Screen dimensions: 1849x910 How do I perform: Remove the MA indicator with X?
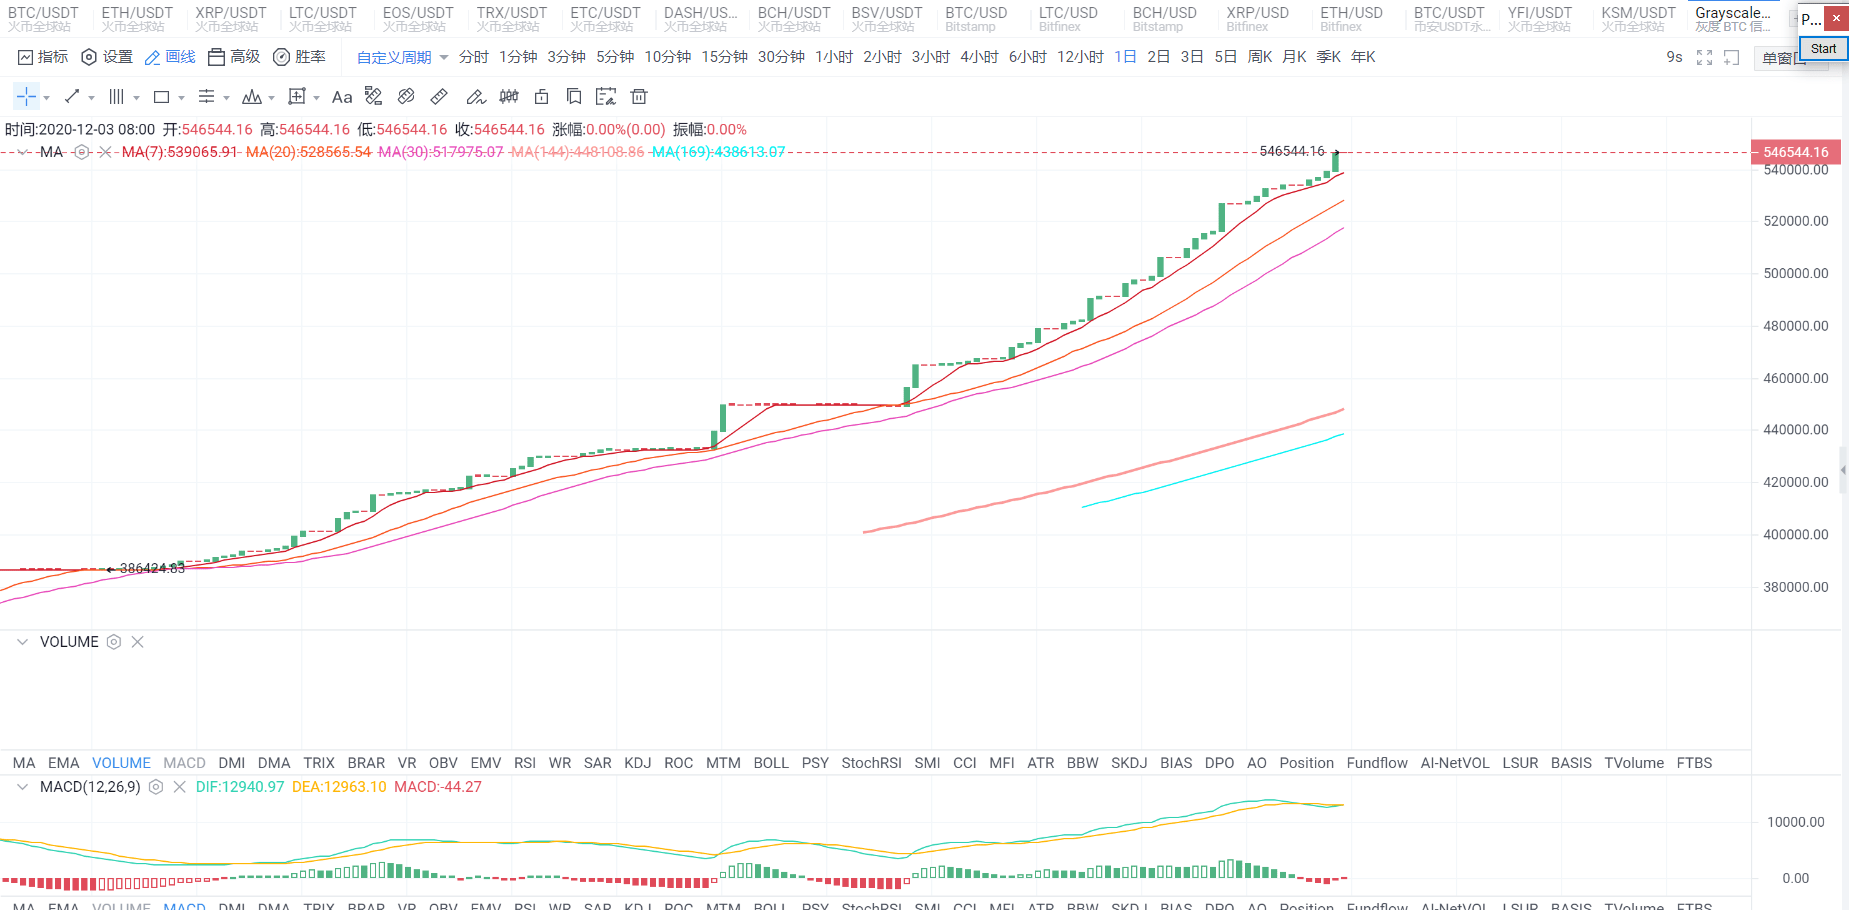105,152
